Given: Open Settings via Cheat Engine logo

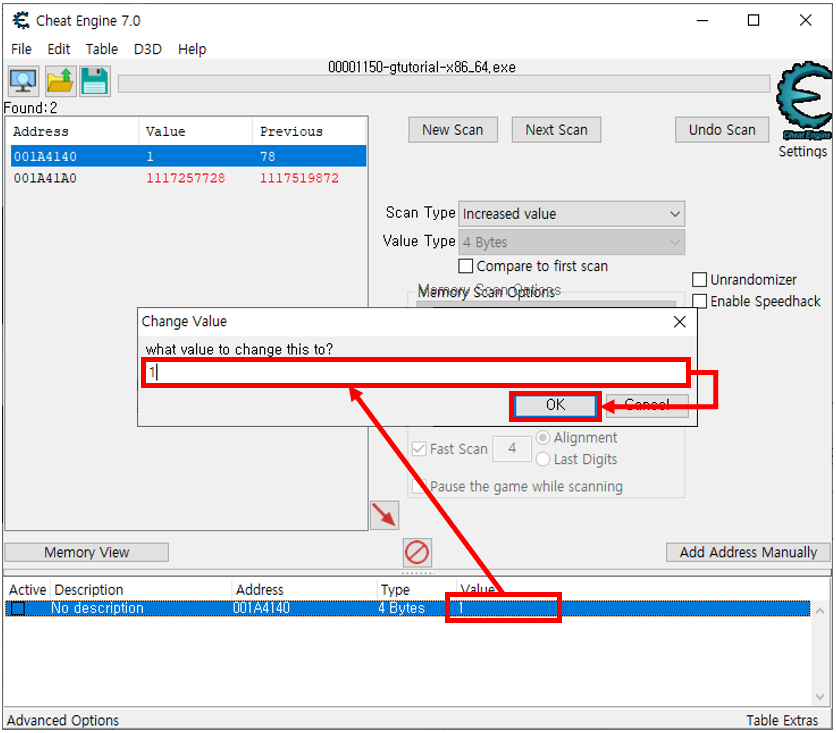Looking at the screenshot, I should [x=803, y=101].
